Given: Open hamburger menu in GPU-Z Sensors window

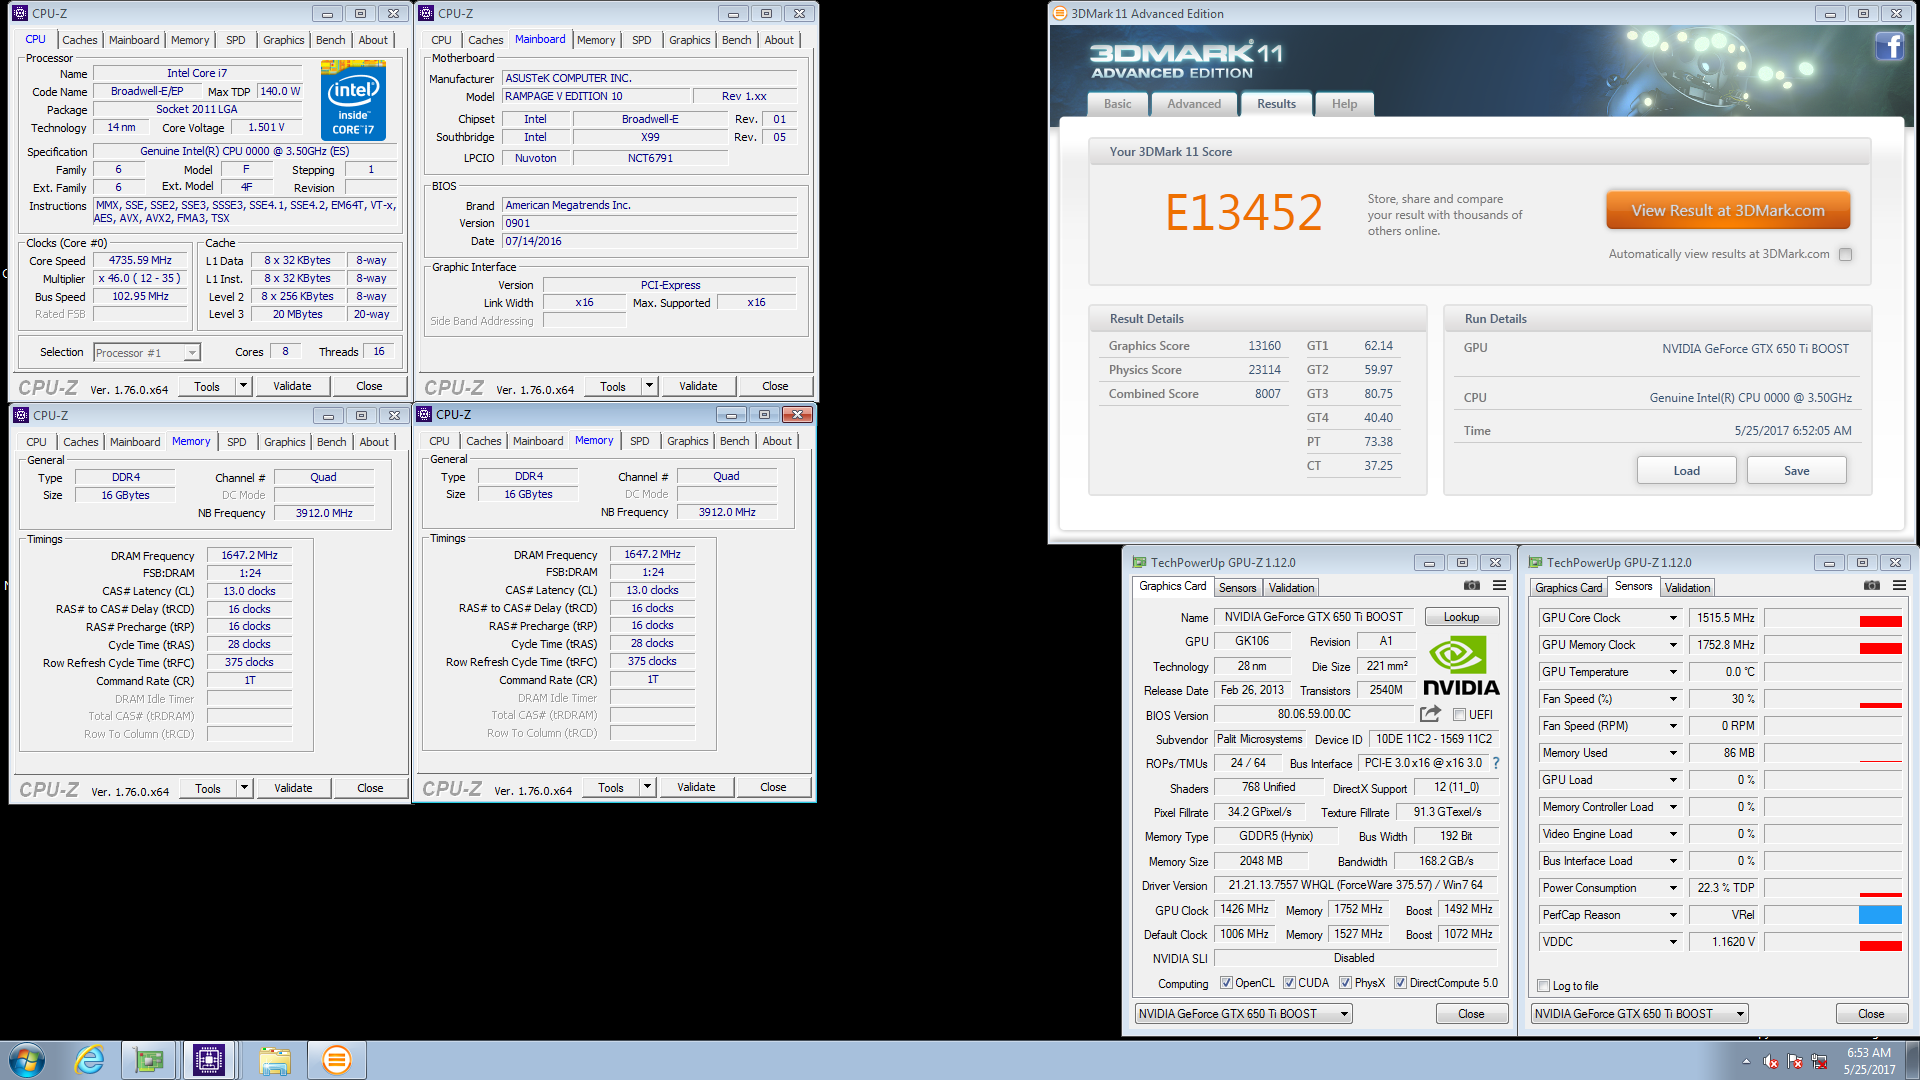Looking at the screenshot, I should (x=1899, y=586).
